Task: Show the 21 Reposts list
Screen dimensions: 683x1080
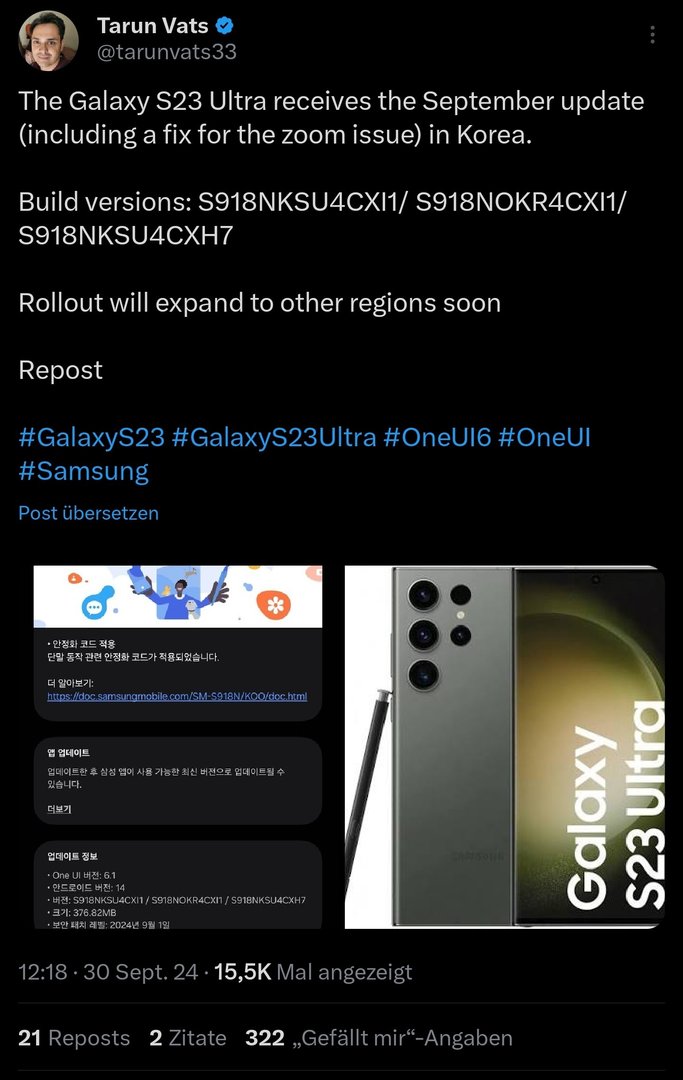Action: pos(74,1038)
